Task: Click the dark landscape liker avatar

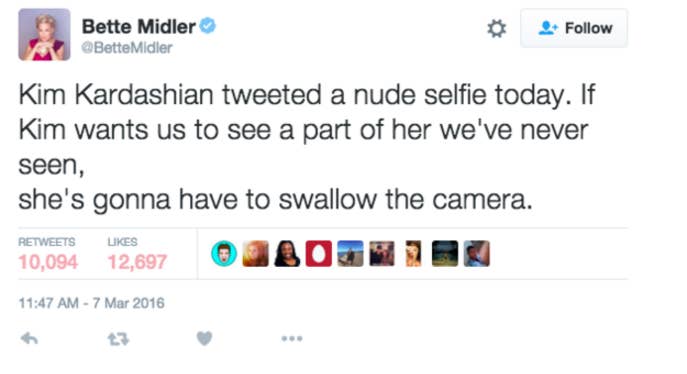Action: click(x=445, y=254)
